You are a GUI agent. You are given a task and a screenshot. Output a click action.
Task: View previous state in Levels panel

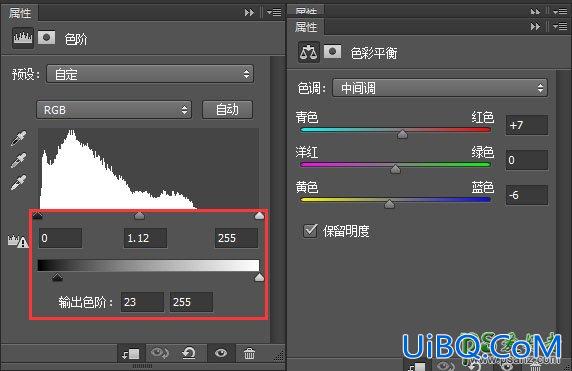[159, 353]
